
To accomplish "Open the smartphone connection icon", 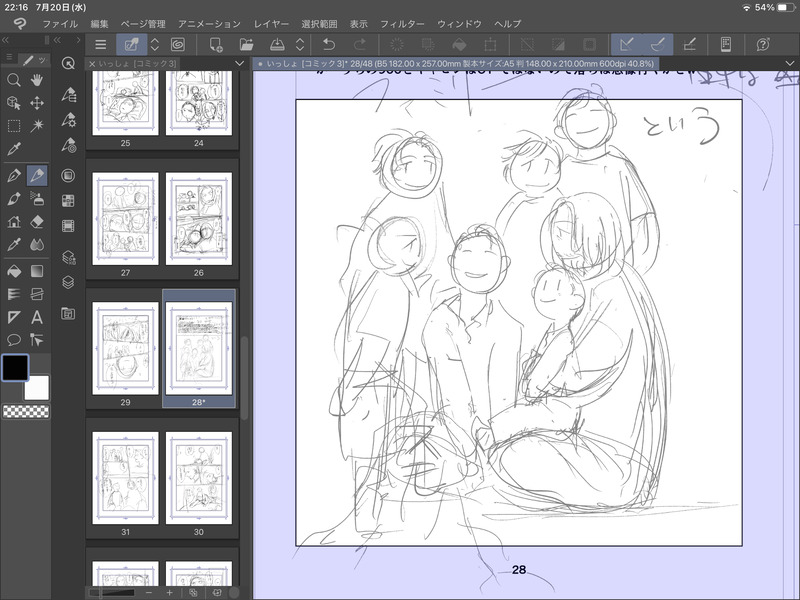I will coord(726,45).
